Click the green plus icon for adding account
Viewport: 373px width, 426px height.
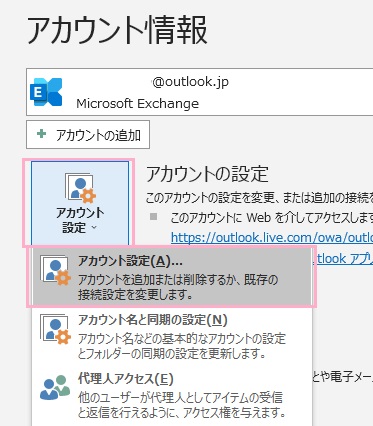click(x=41, y=134)
